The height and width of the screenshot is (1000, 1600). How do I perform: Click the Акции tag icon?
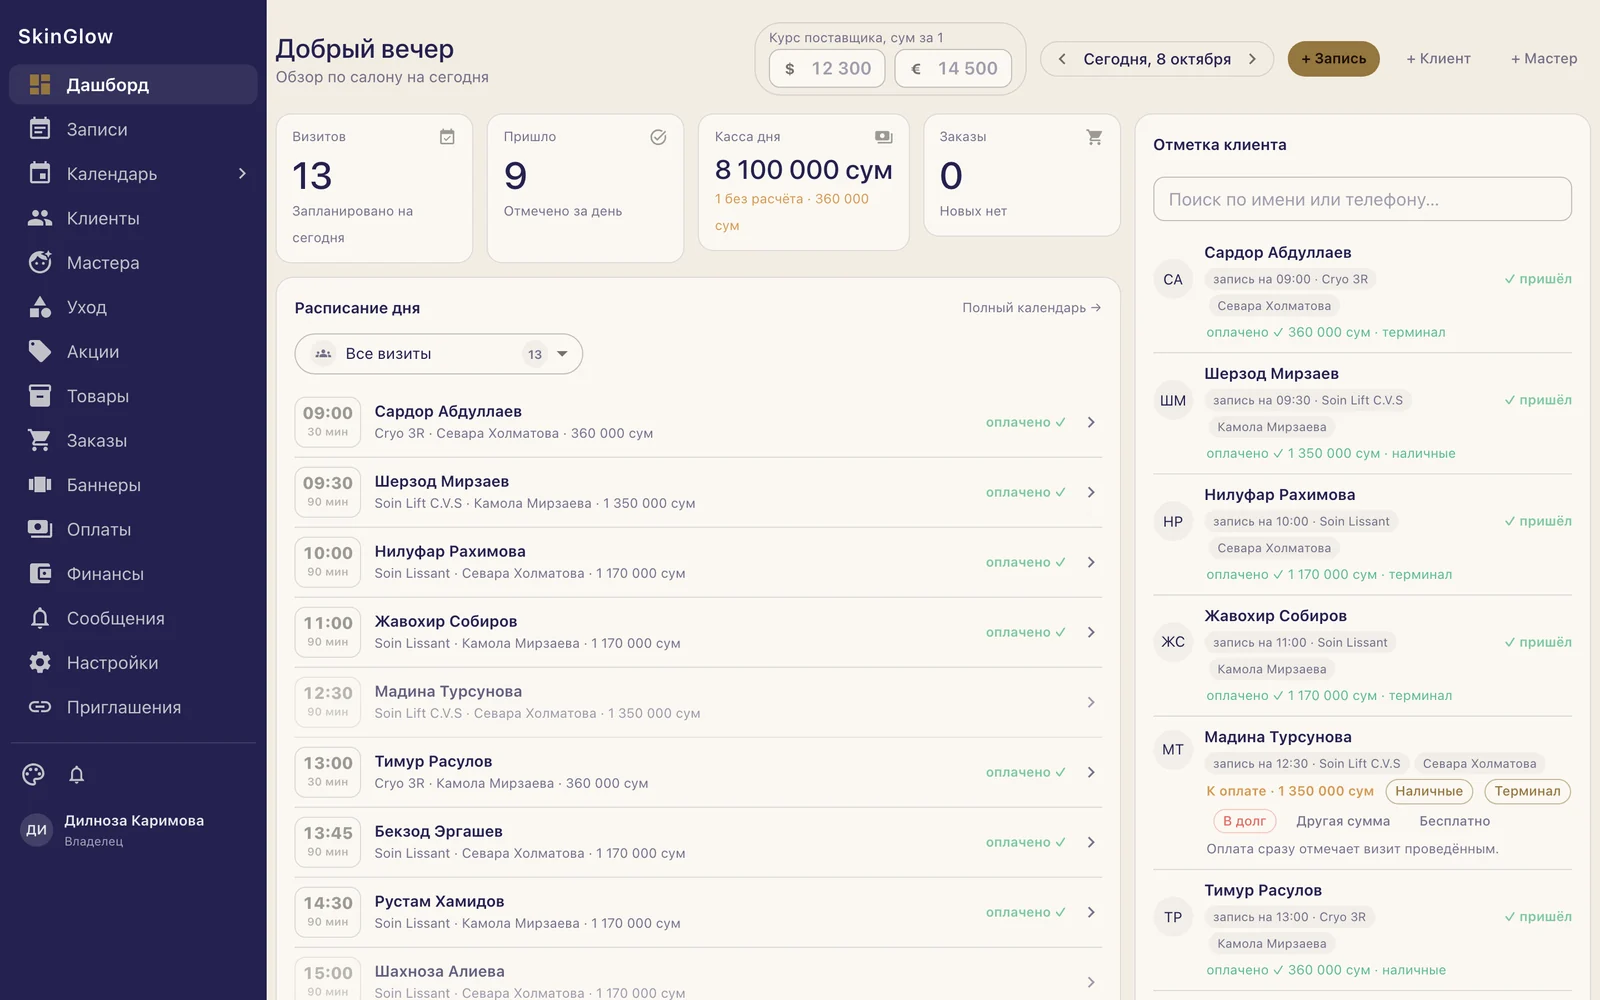click(x=40, y=351)
